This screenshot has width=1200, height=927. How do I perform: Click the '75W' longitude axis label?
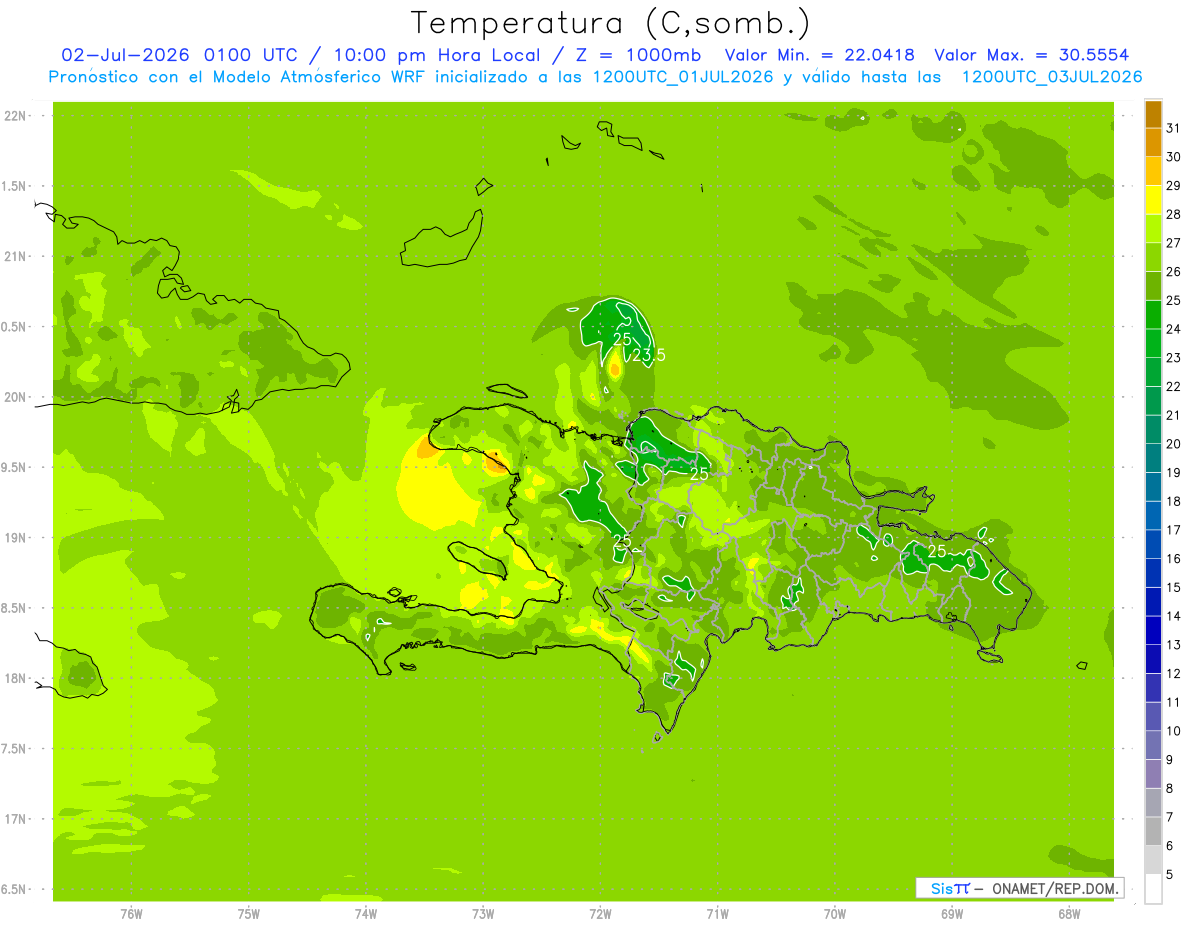click(249, 914)
